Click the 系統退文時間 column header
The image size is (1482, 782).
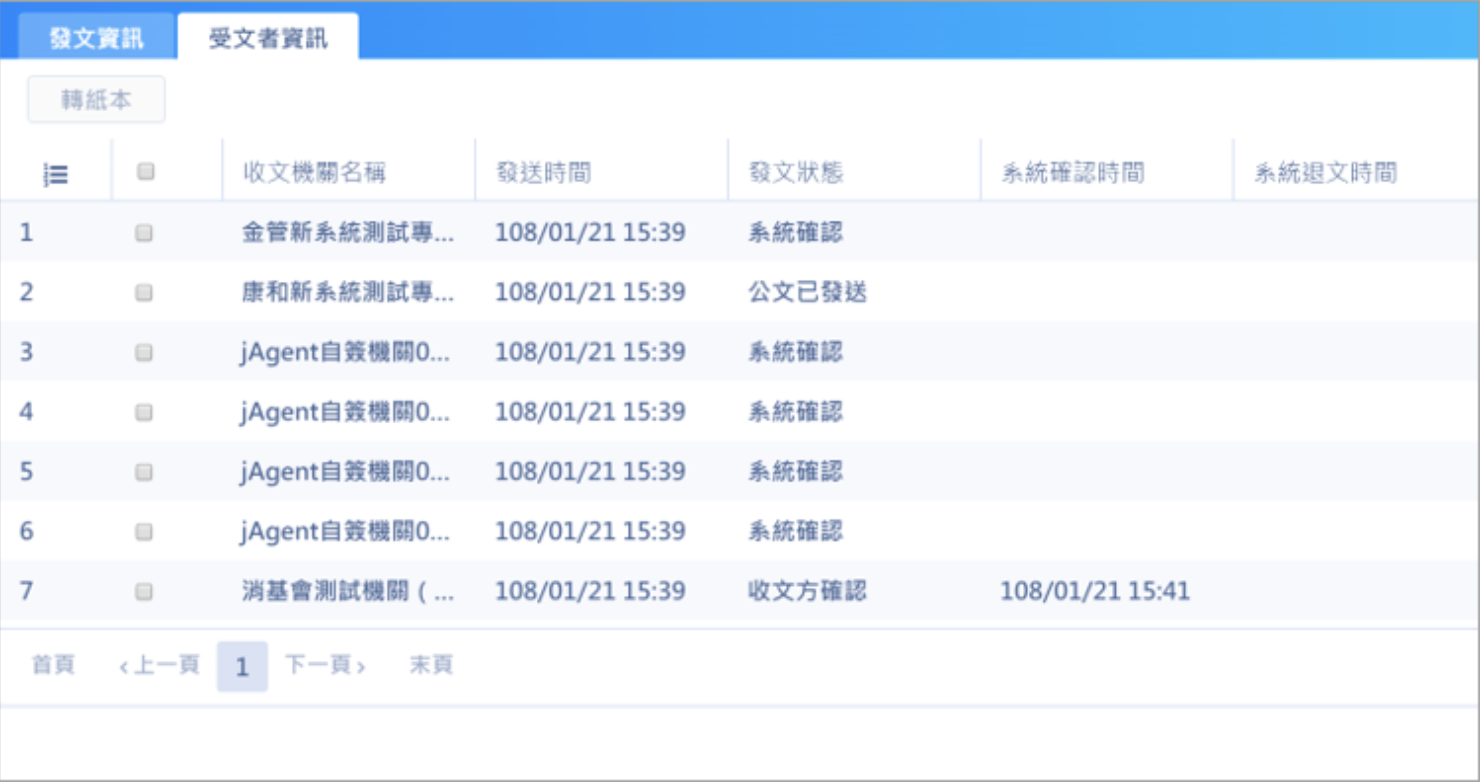1325,173
